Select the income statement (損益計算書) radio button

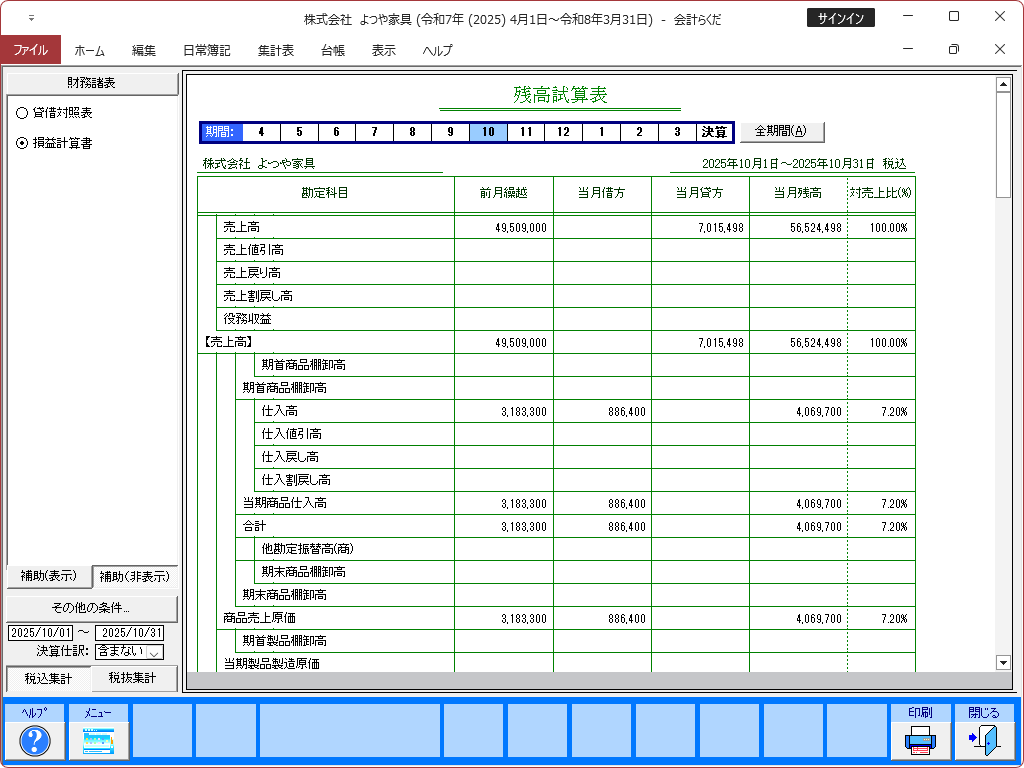click(x=22, y=143)
